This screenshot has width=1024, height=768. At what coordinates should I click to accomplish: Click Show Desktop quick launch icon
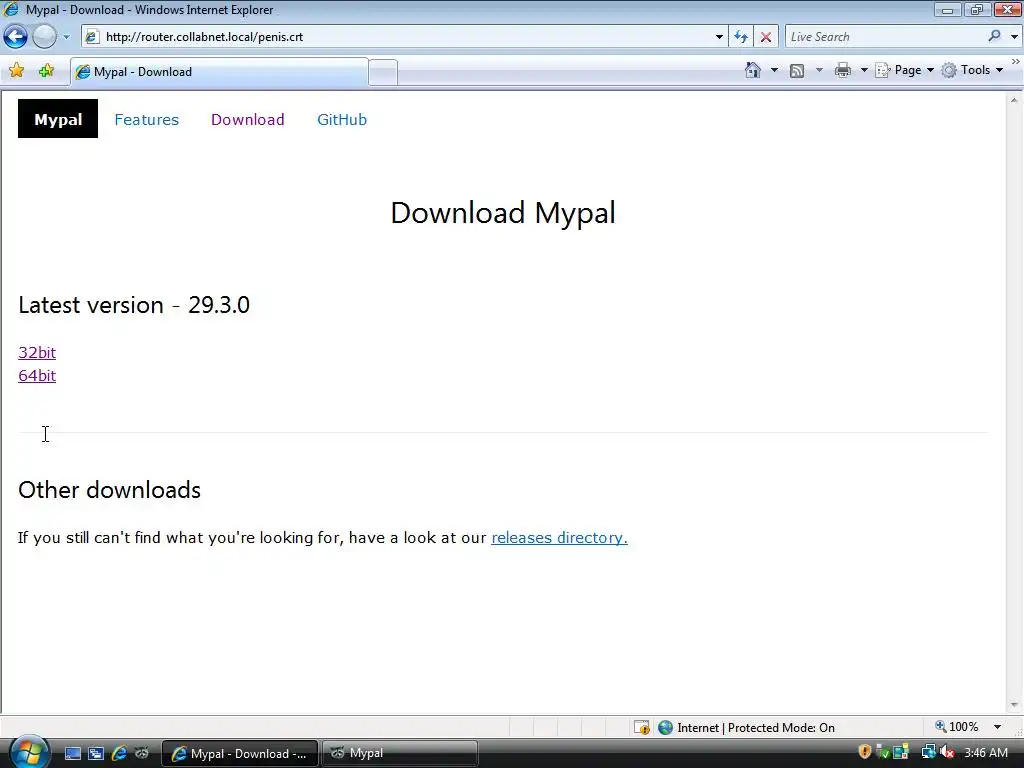click(x=72, y=754)
